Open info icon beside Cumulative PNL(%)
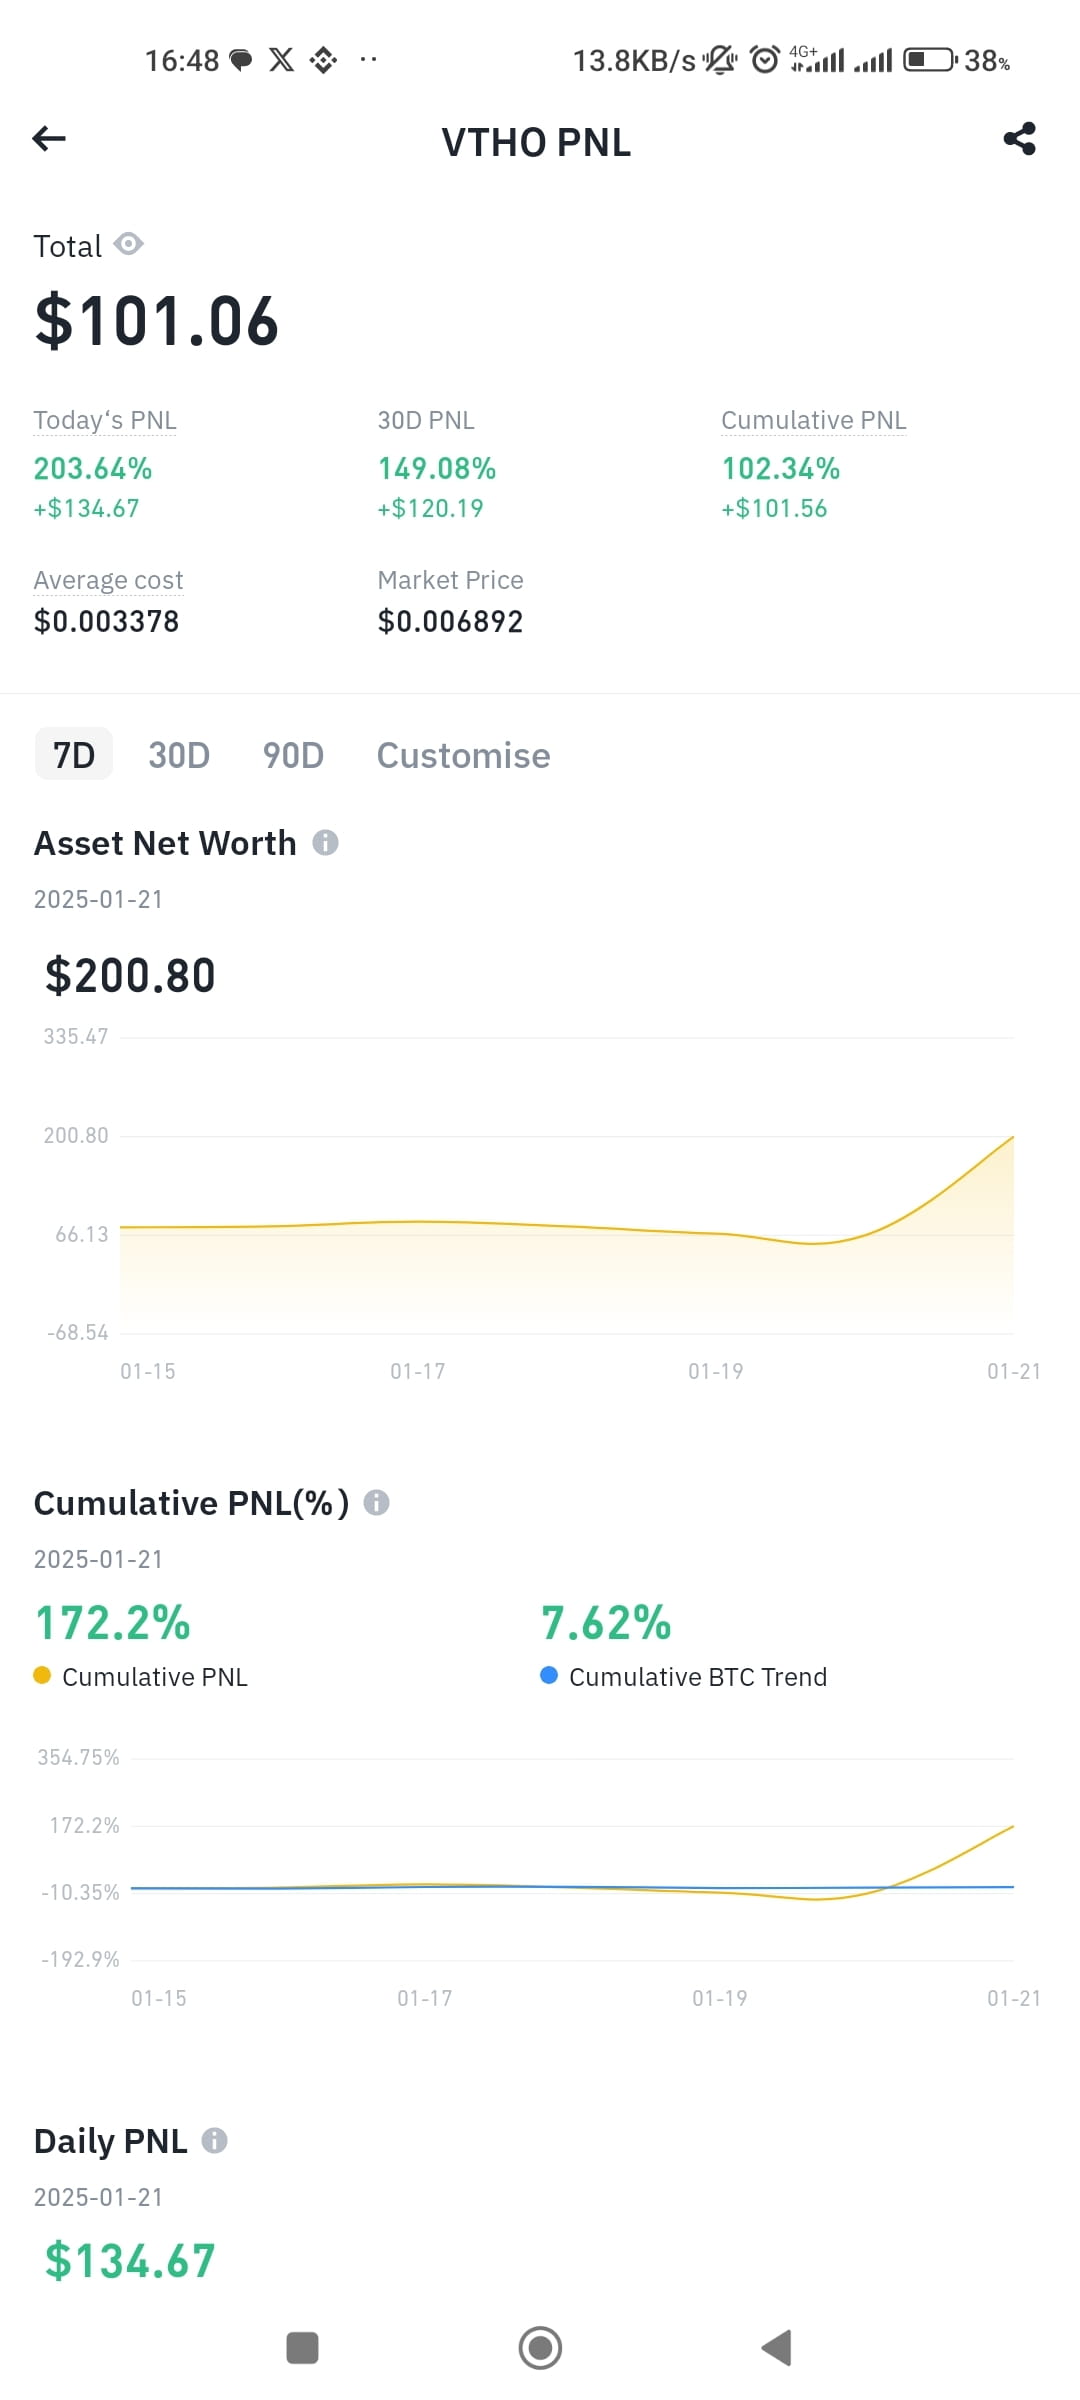 pyautogui.click(x=376, y=1502)
